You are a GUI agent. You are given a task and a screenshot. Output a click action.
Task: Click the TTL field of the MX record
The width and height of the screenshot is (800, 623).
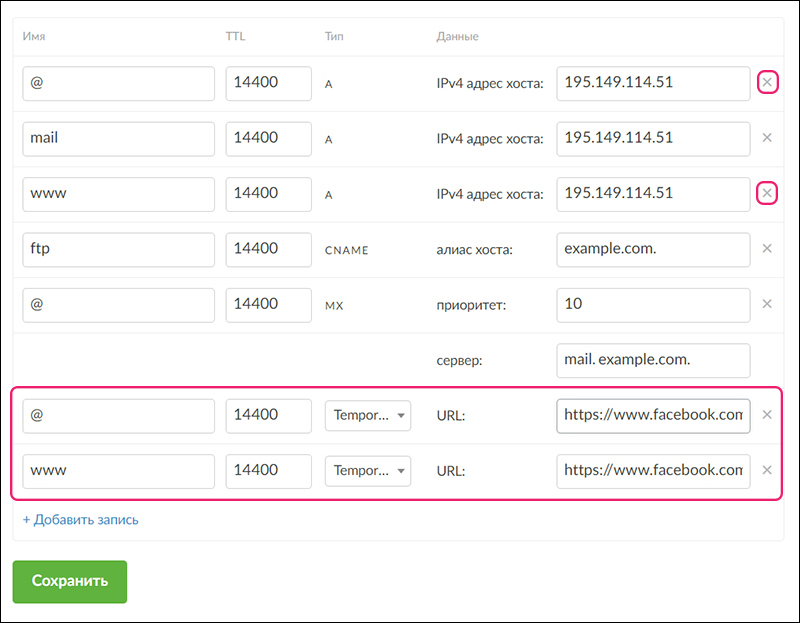pyautogui.click(x=268, y=304)
